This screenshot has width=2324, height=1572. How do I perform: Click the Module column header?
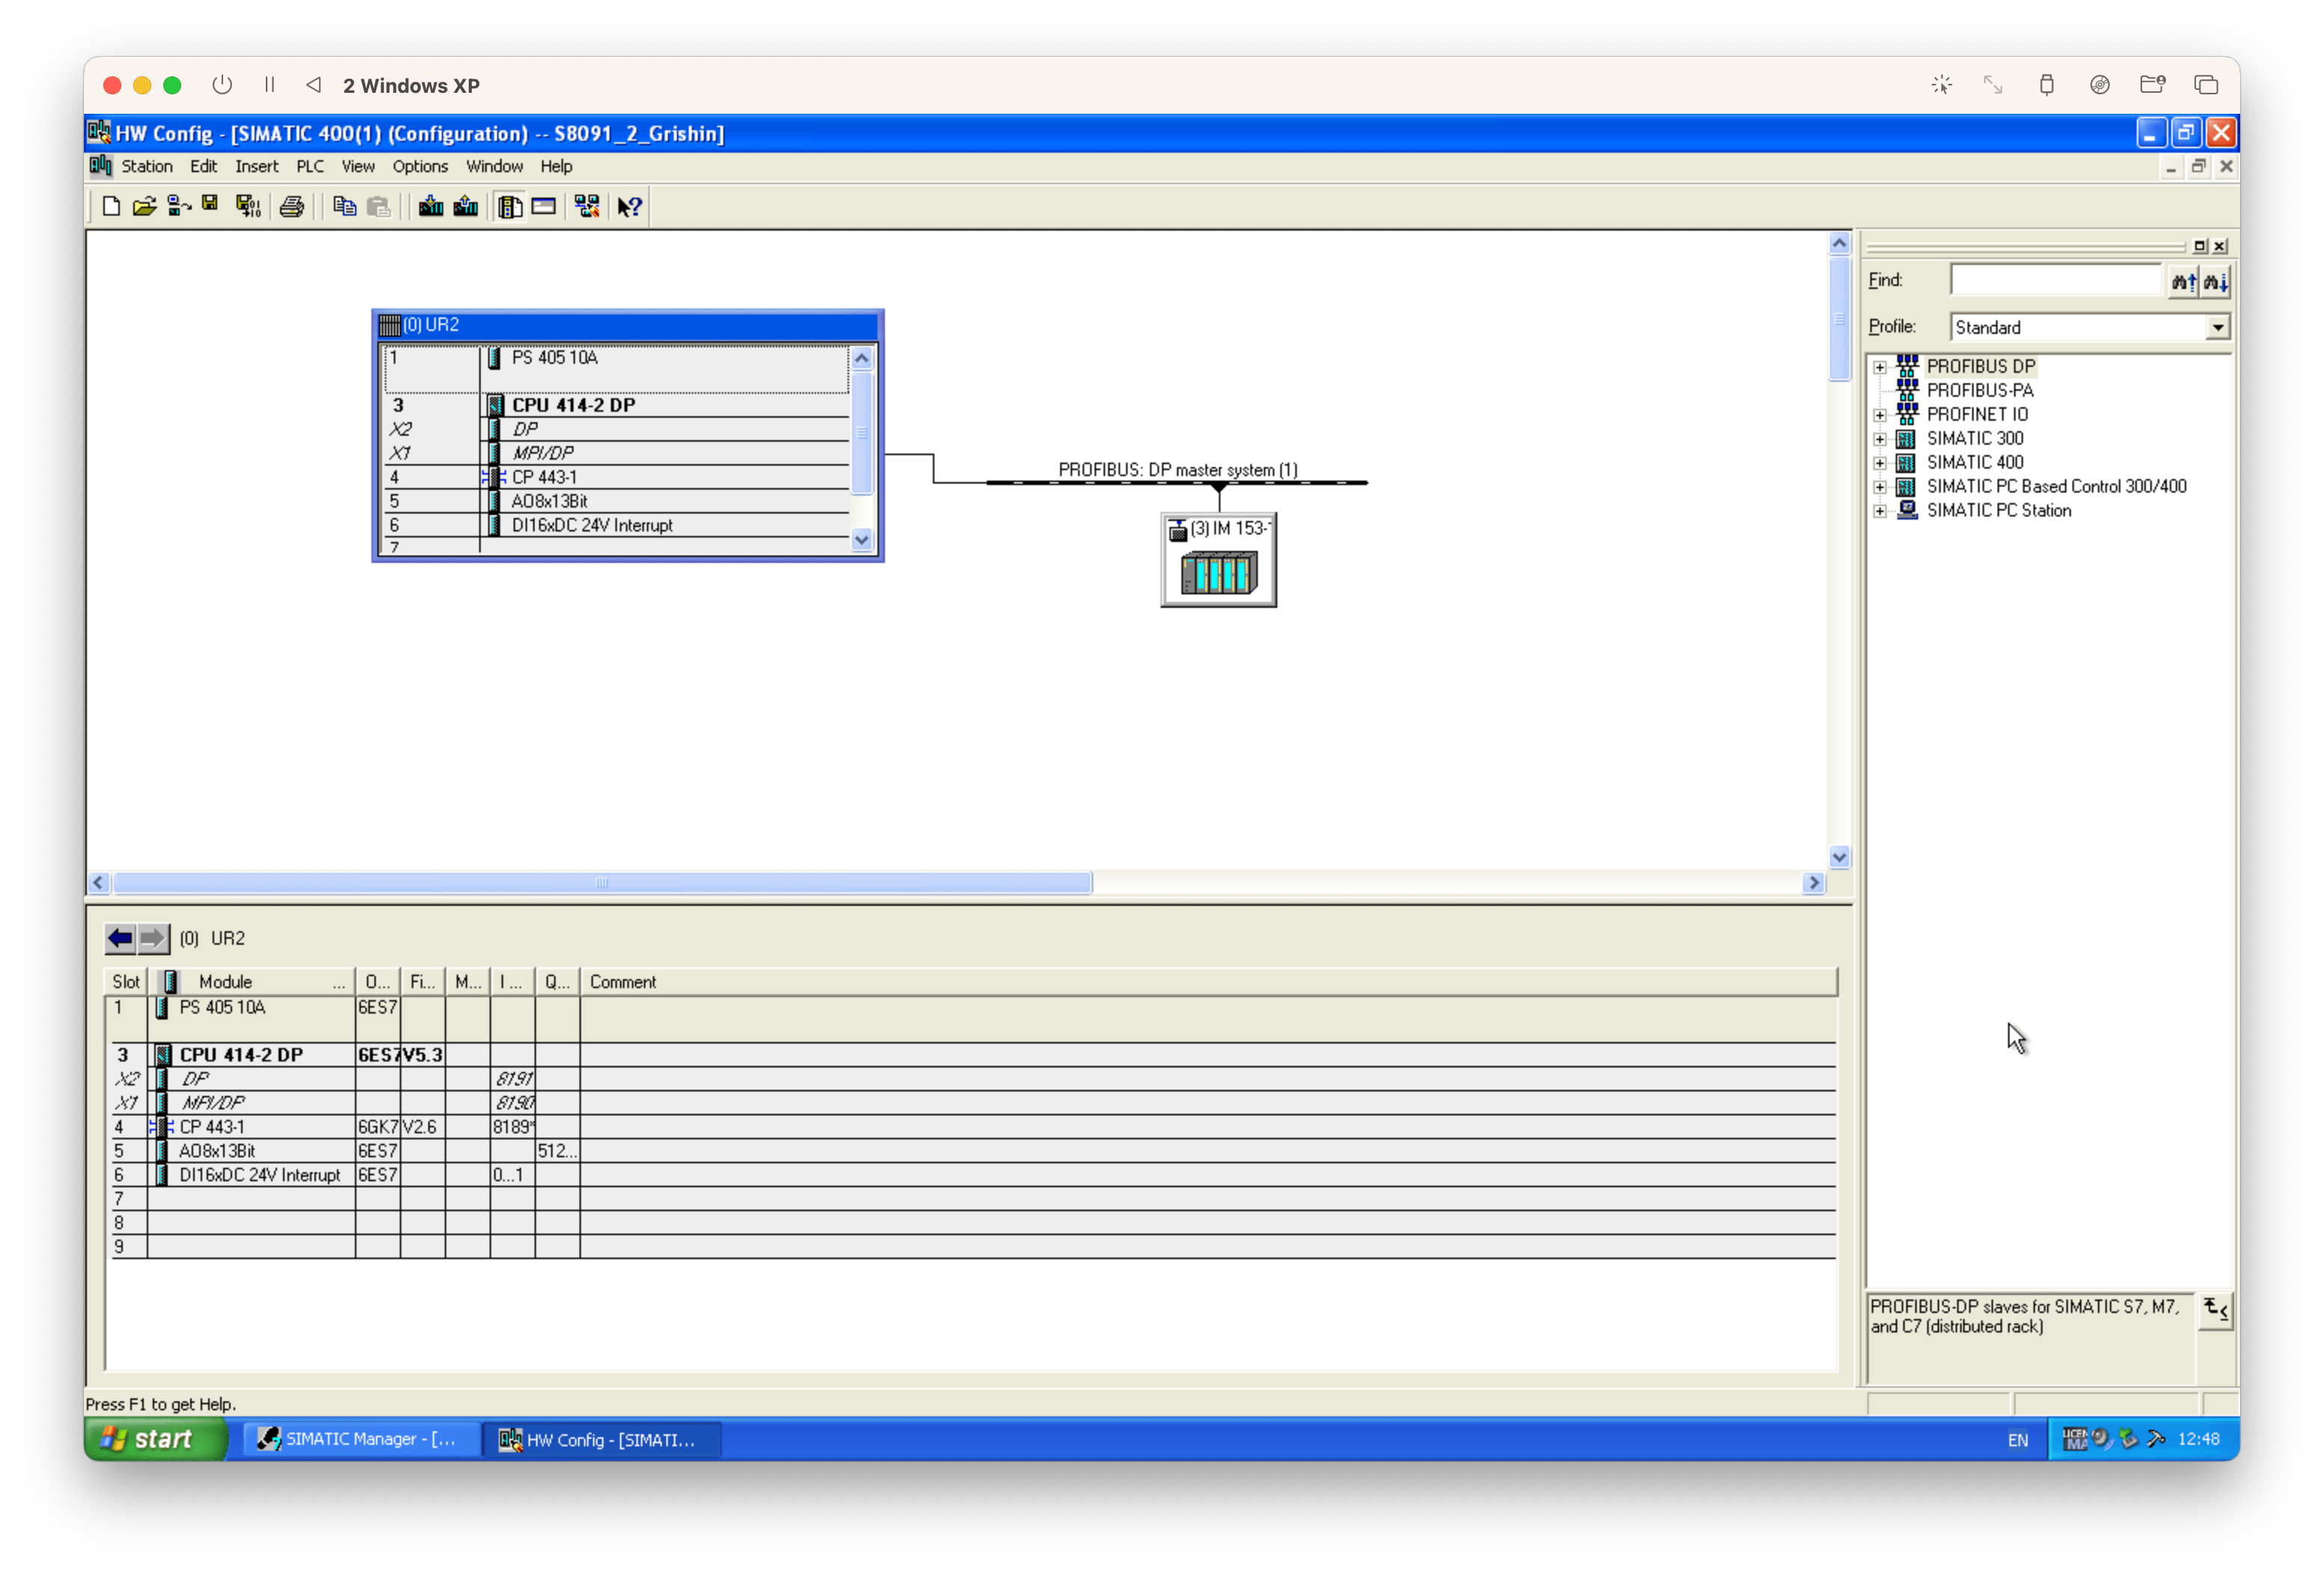coord(252,982)
